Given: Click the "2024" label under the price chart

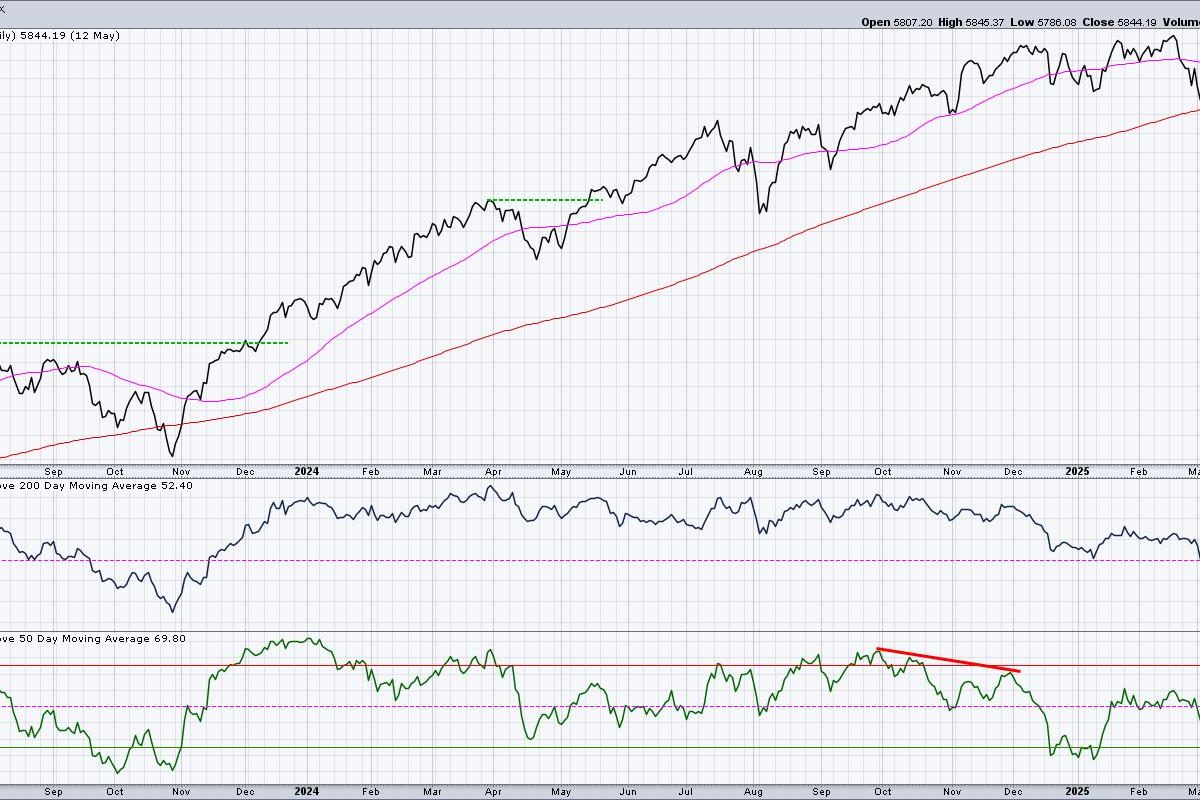Looking at the screenshot, I should (x=307, y=470).
